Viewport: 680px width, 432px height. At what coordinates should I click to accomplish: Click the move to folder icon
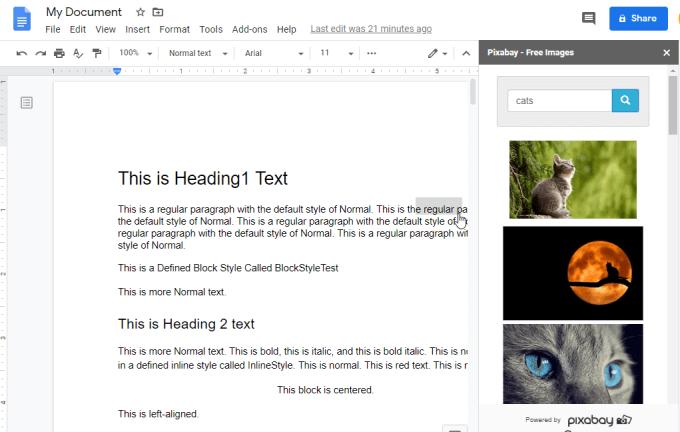[x=158, y=12]
